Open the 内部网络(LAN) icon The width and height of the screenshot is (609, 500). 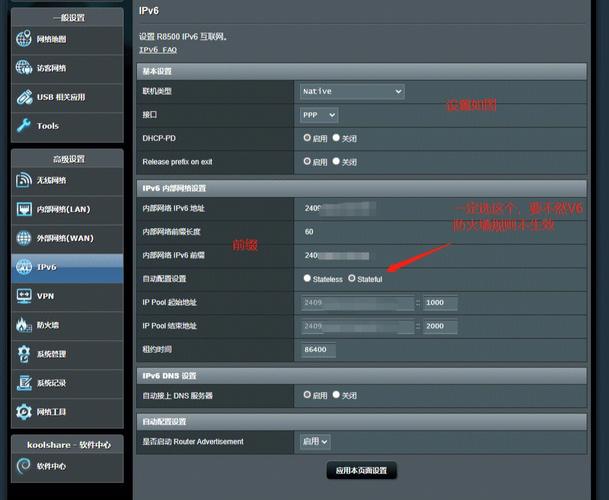click(24, 209)
